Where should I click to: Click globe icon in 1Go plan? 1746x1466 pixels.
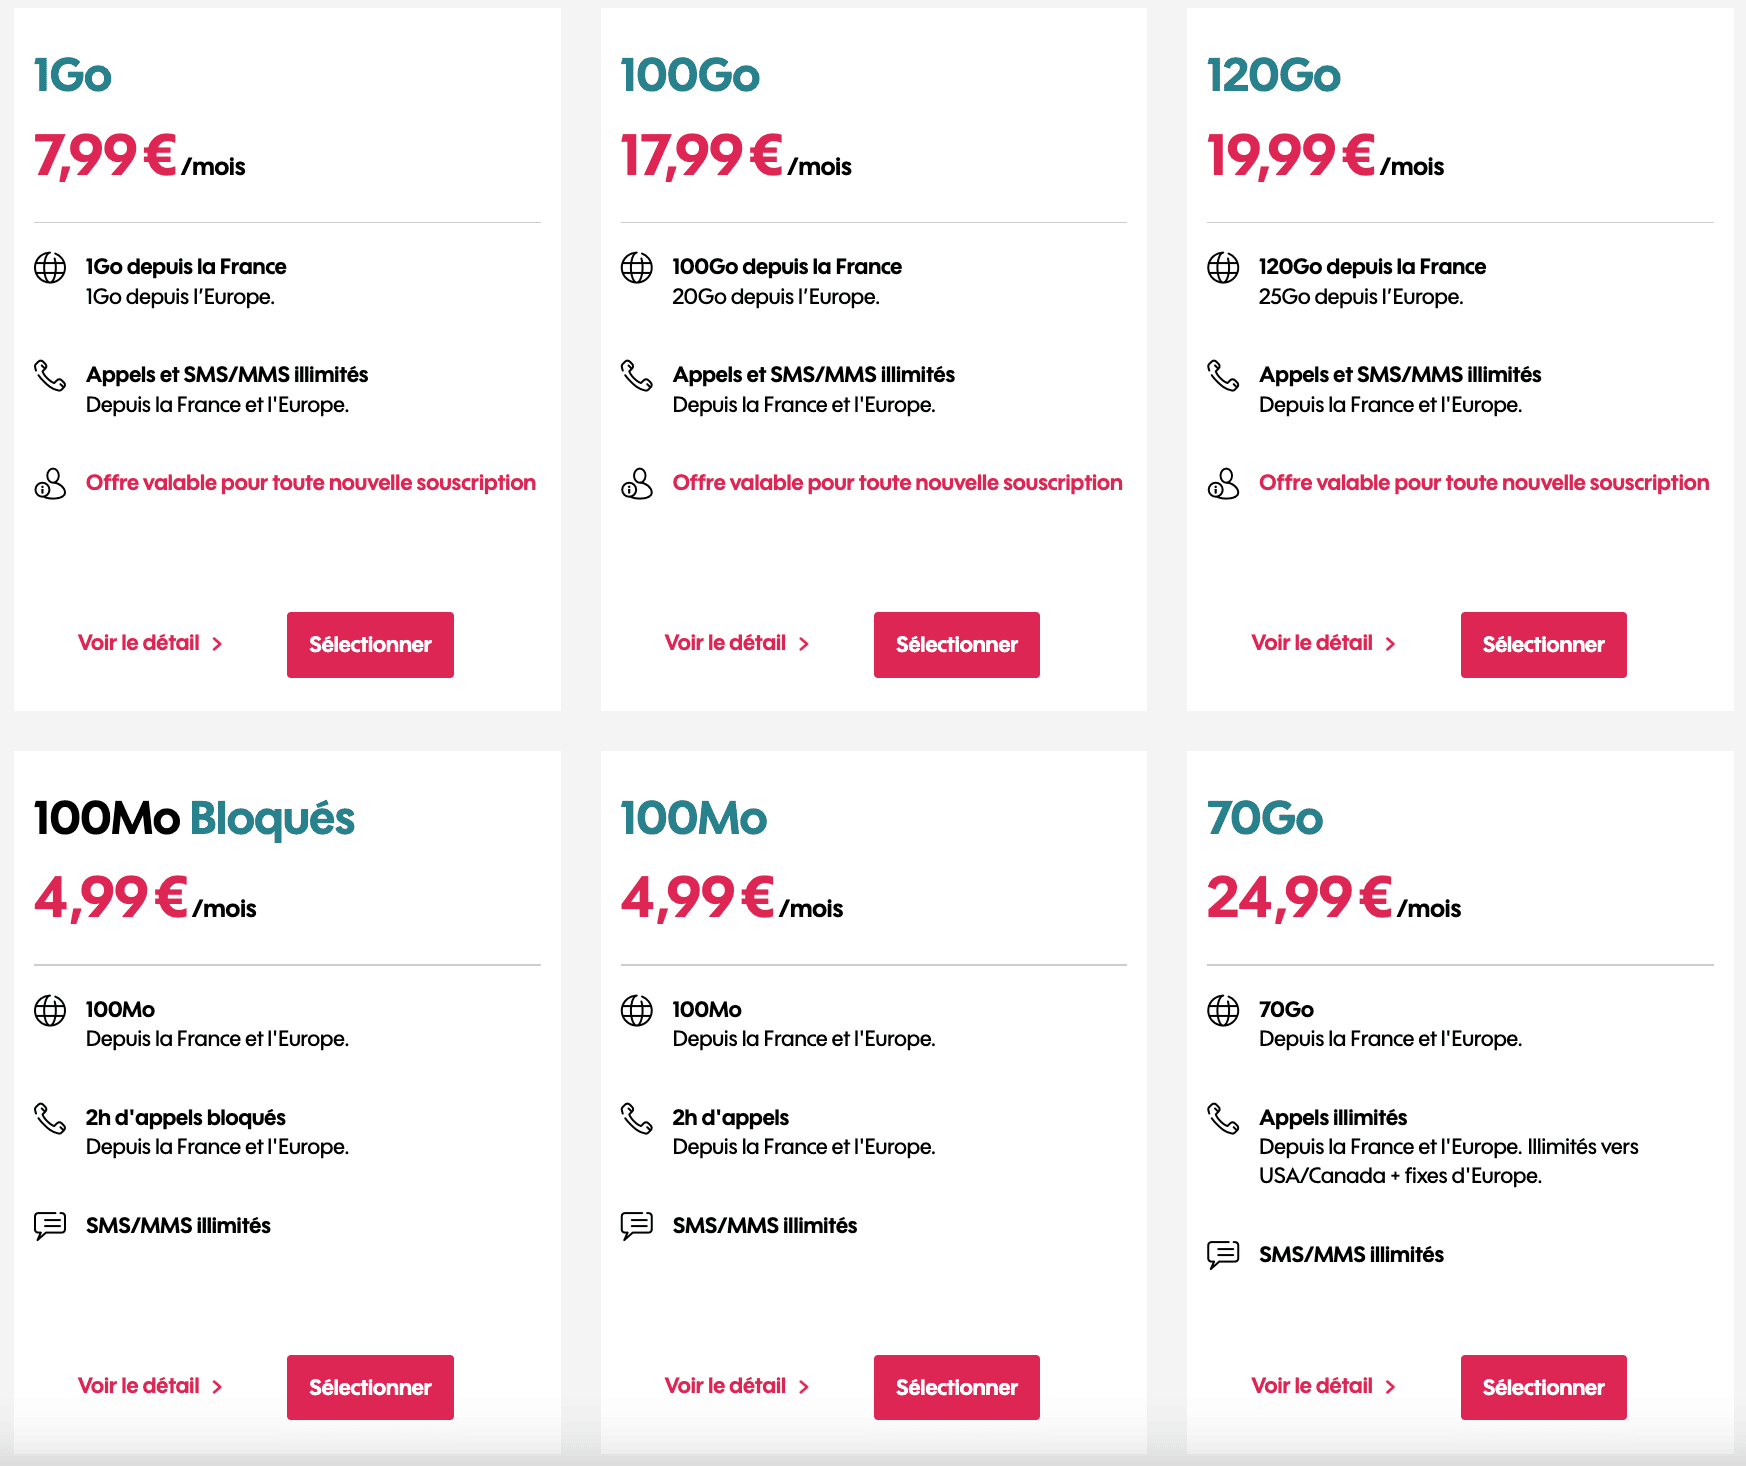click(50, 268)
